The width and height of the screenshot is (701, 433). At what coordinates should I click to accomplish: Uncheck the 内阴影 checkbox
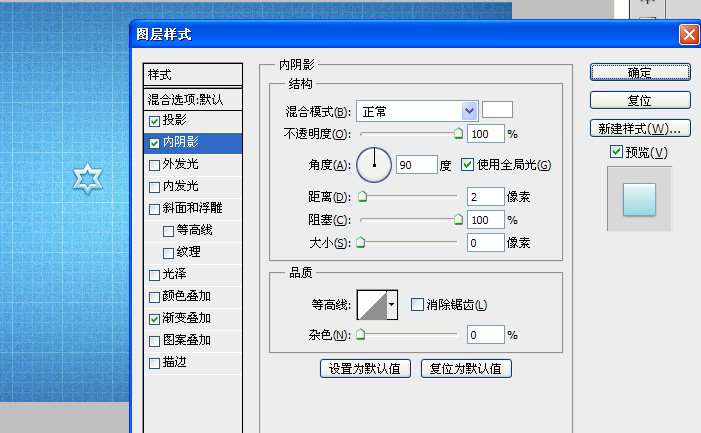tap(154, 143)
